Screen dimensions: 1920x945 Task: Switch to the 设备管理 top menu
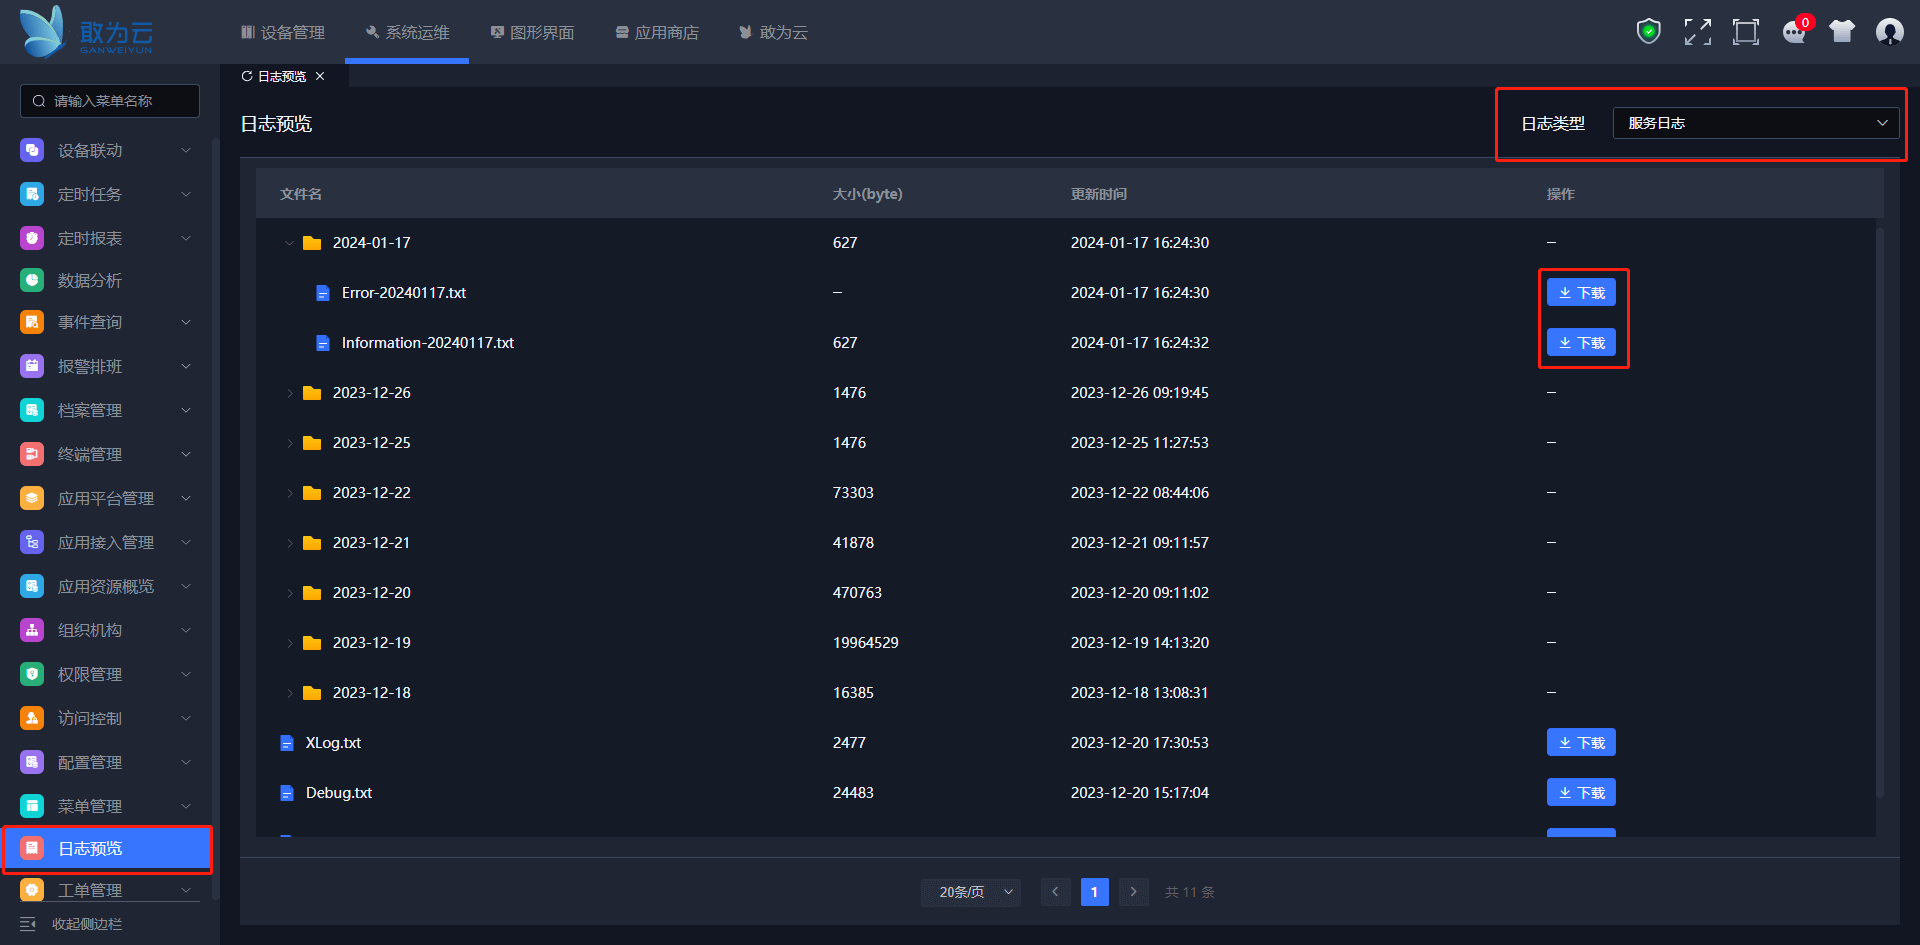[283, 33]
